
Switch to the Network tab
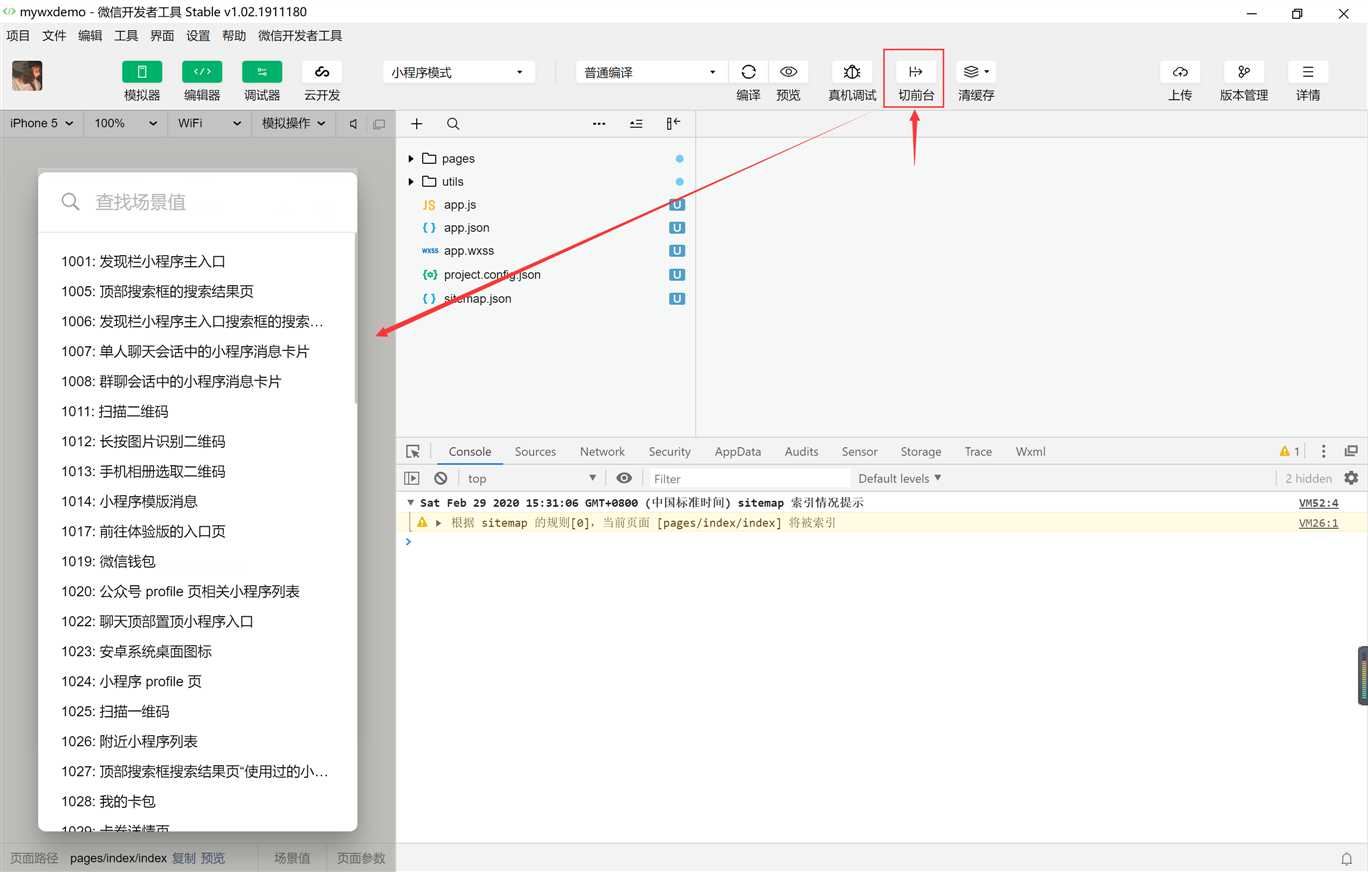point(602,452)
